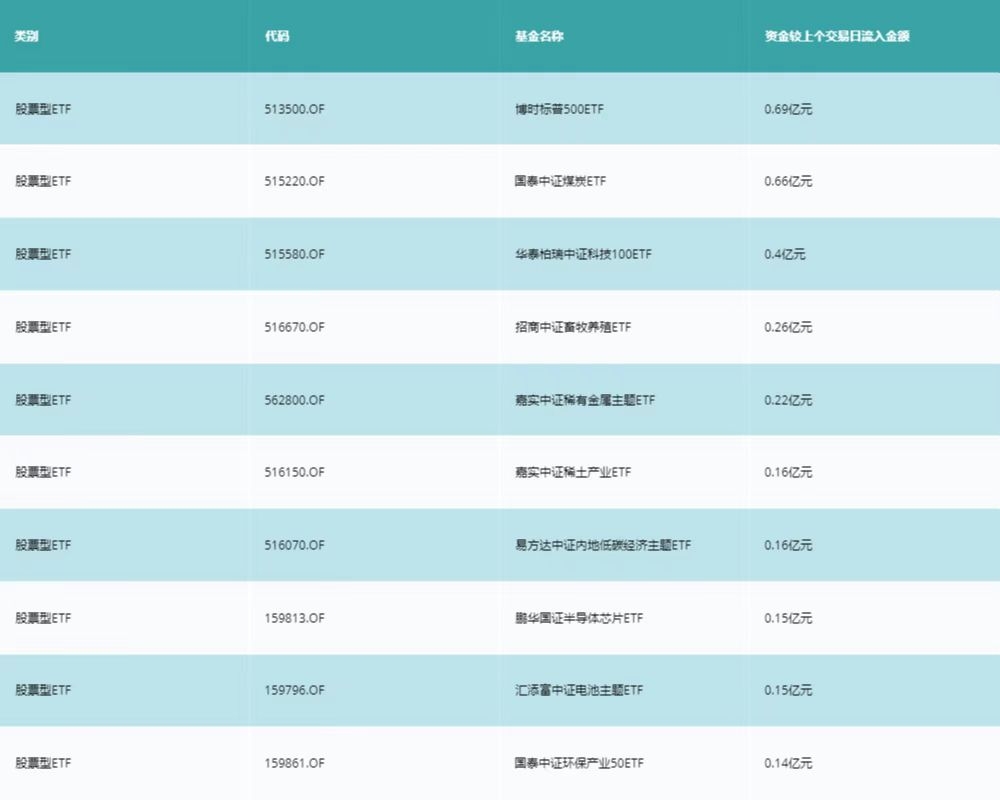Click 股票型ETF in the 159861.OF row
Viewport: 1000px width, 800px height.
[43, 763]
